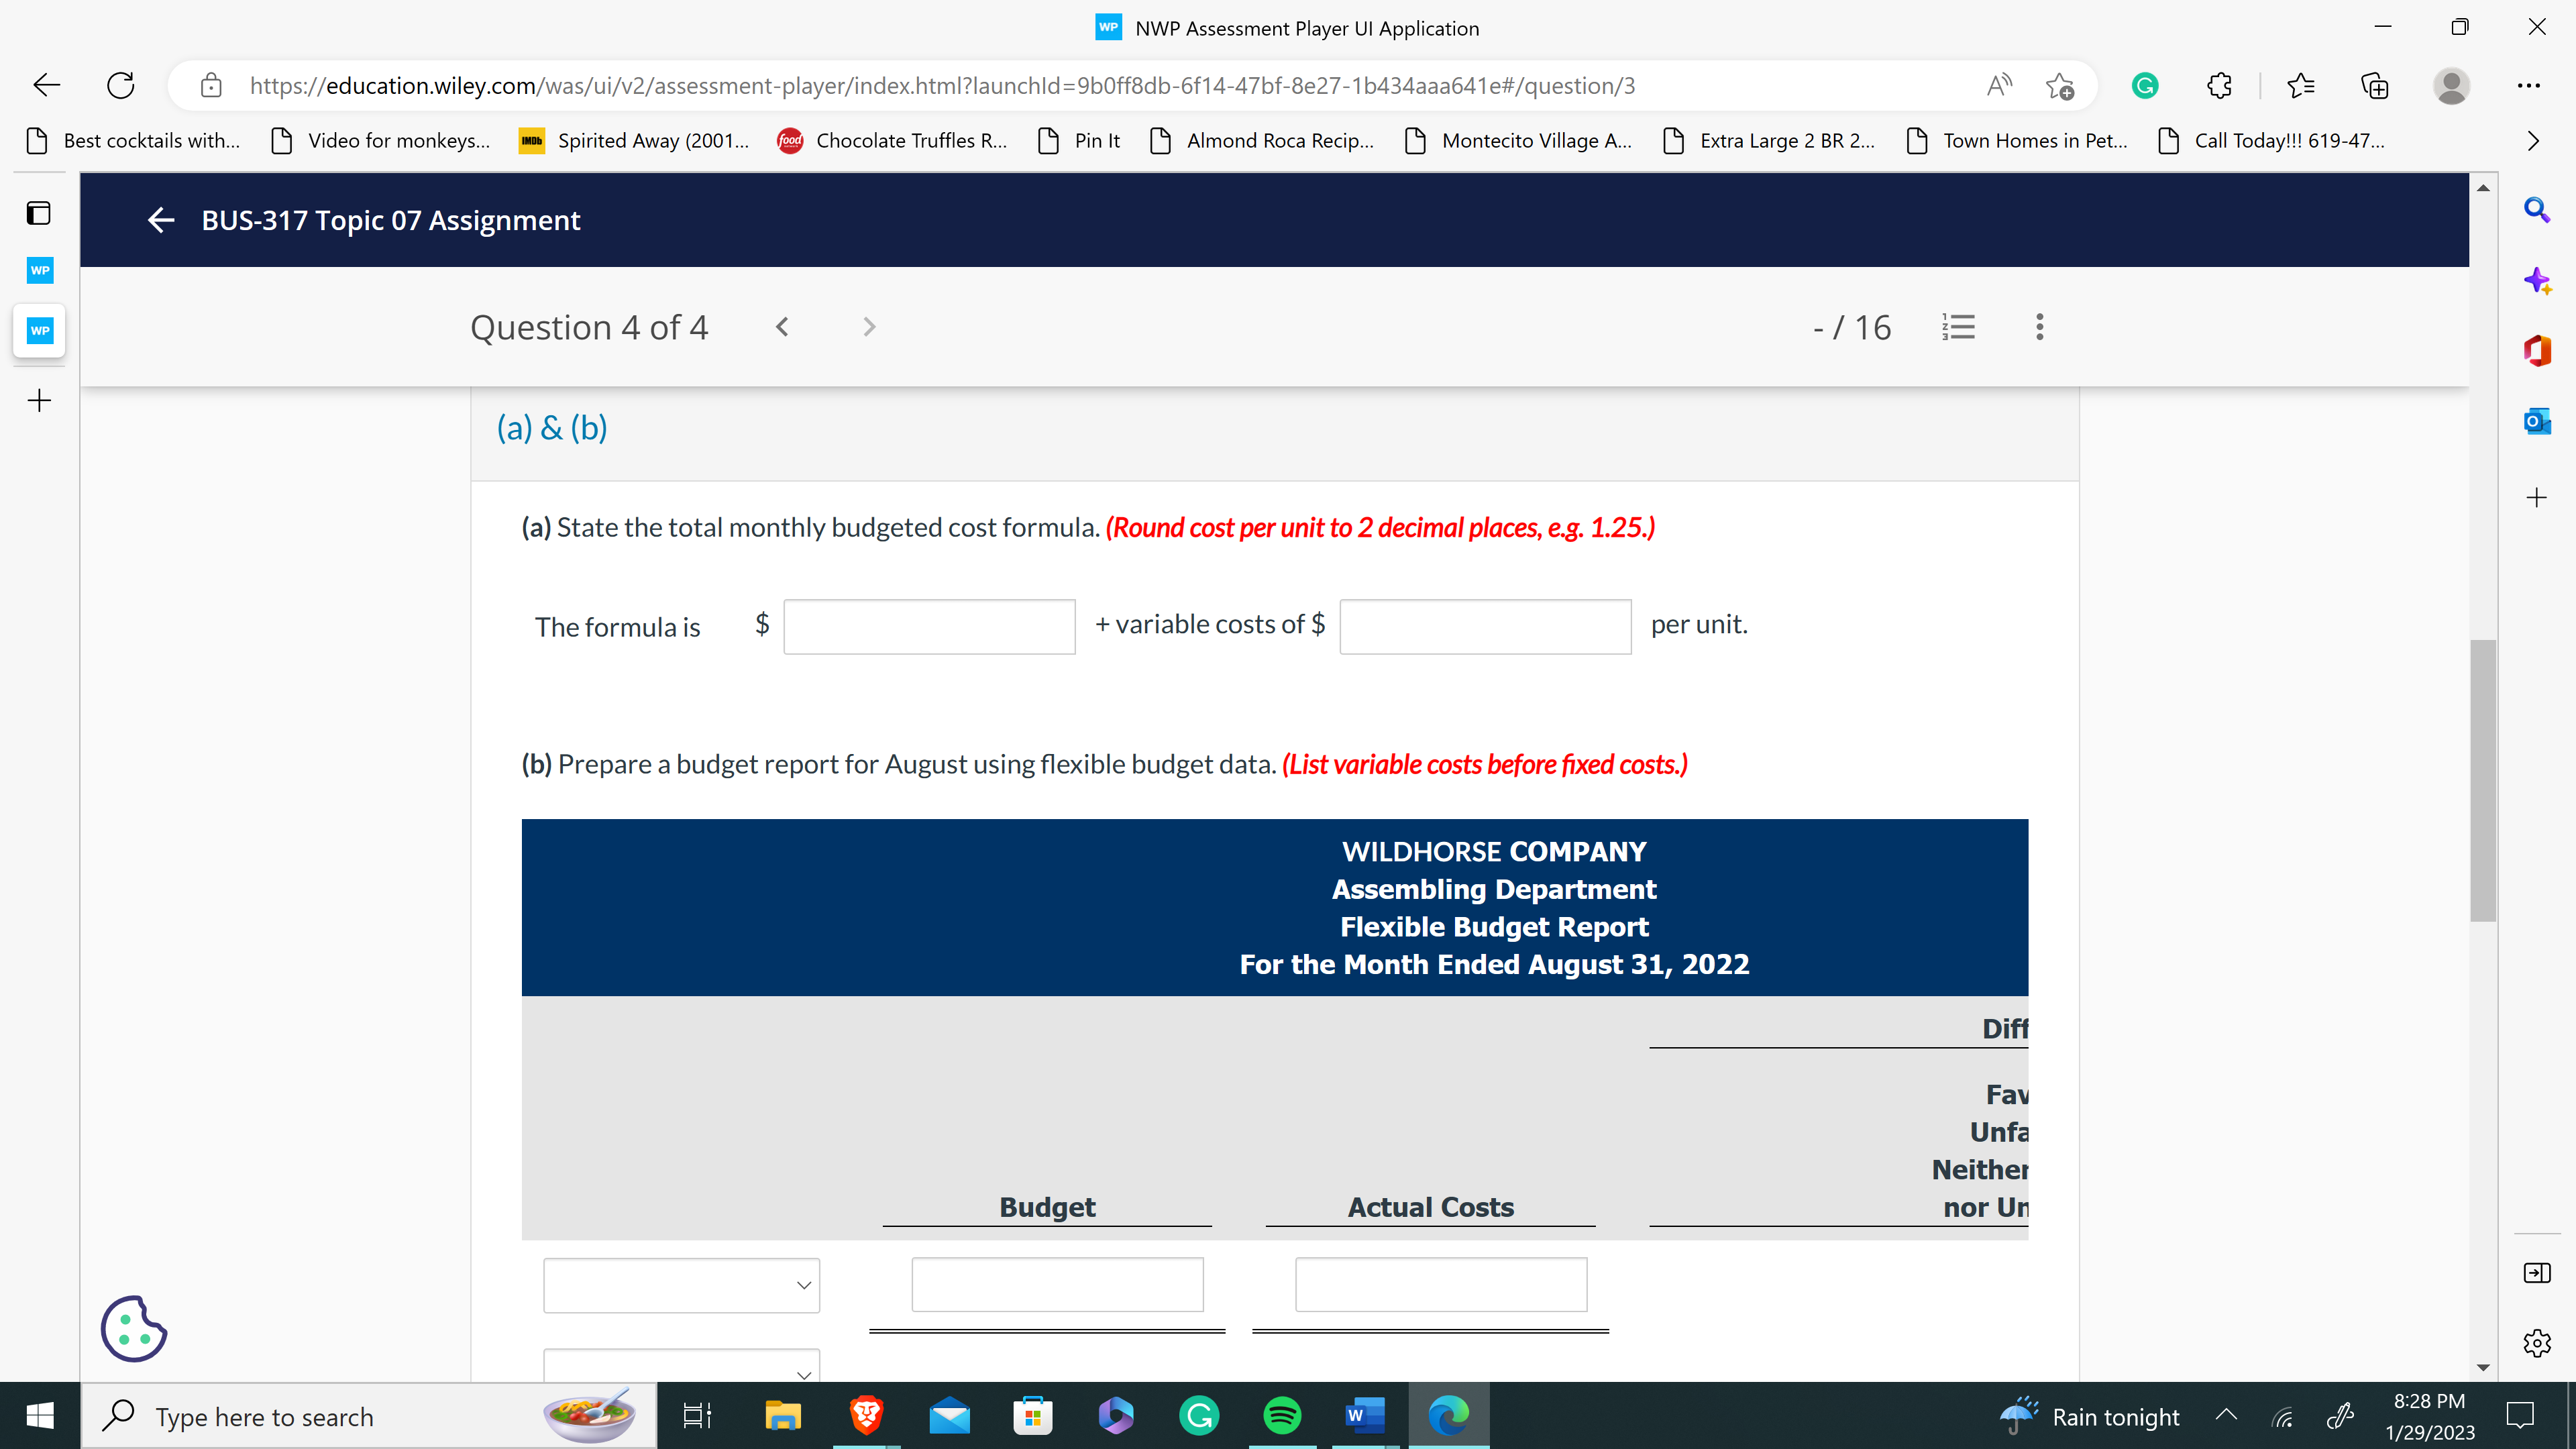The height and width of the screenshot is (1449, 2576).
Task: Click the browser refresh button
Action: point(121,86)
